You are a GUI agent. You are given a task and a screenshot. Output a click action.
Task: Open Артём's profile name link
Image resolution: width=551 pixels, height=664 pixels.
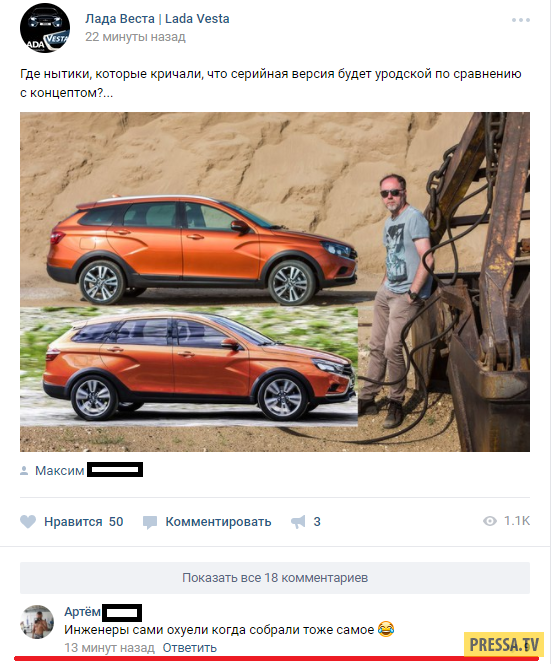click(x=82, y=612)
